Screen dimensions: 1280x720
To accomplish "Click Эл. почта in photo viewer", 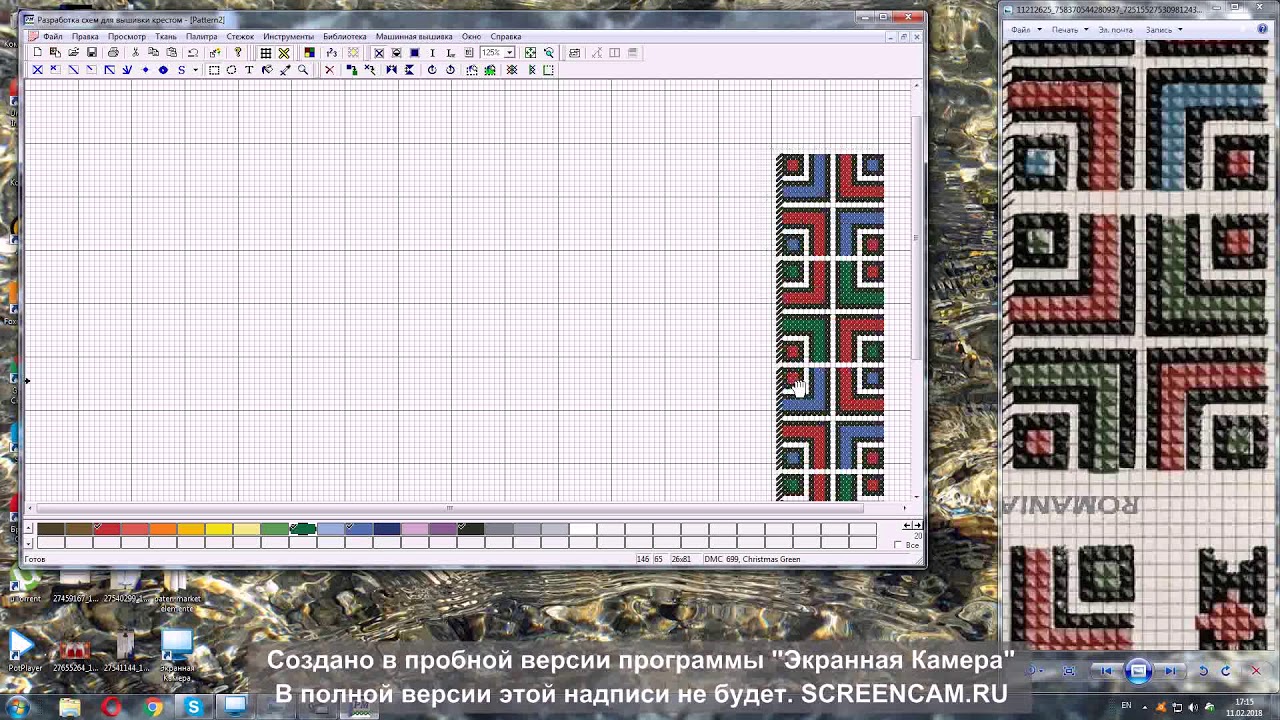I will [1115, 30].
